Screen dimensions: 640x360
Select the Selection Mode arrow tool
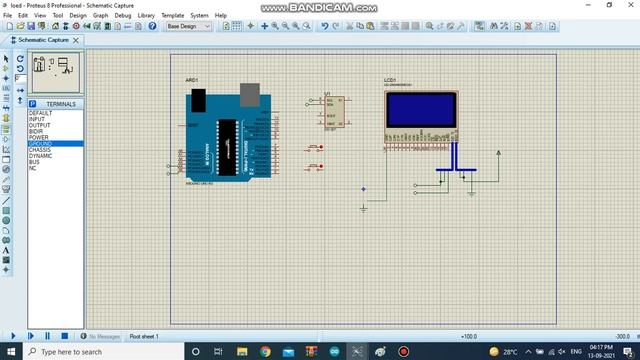6,59
